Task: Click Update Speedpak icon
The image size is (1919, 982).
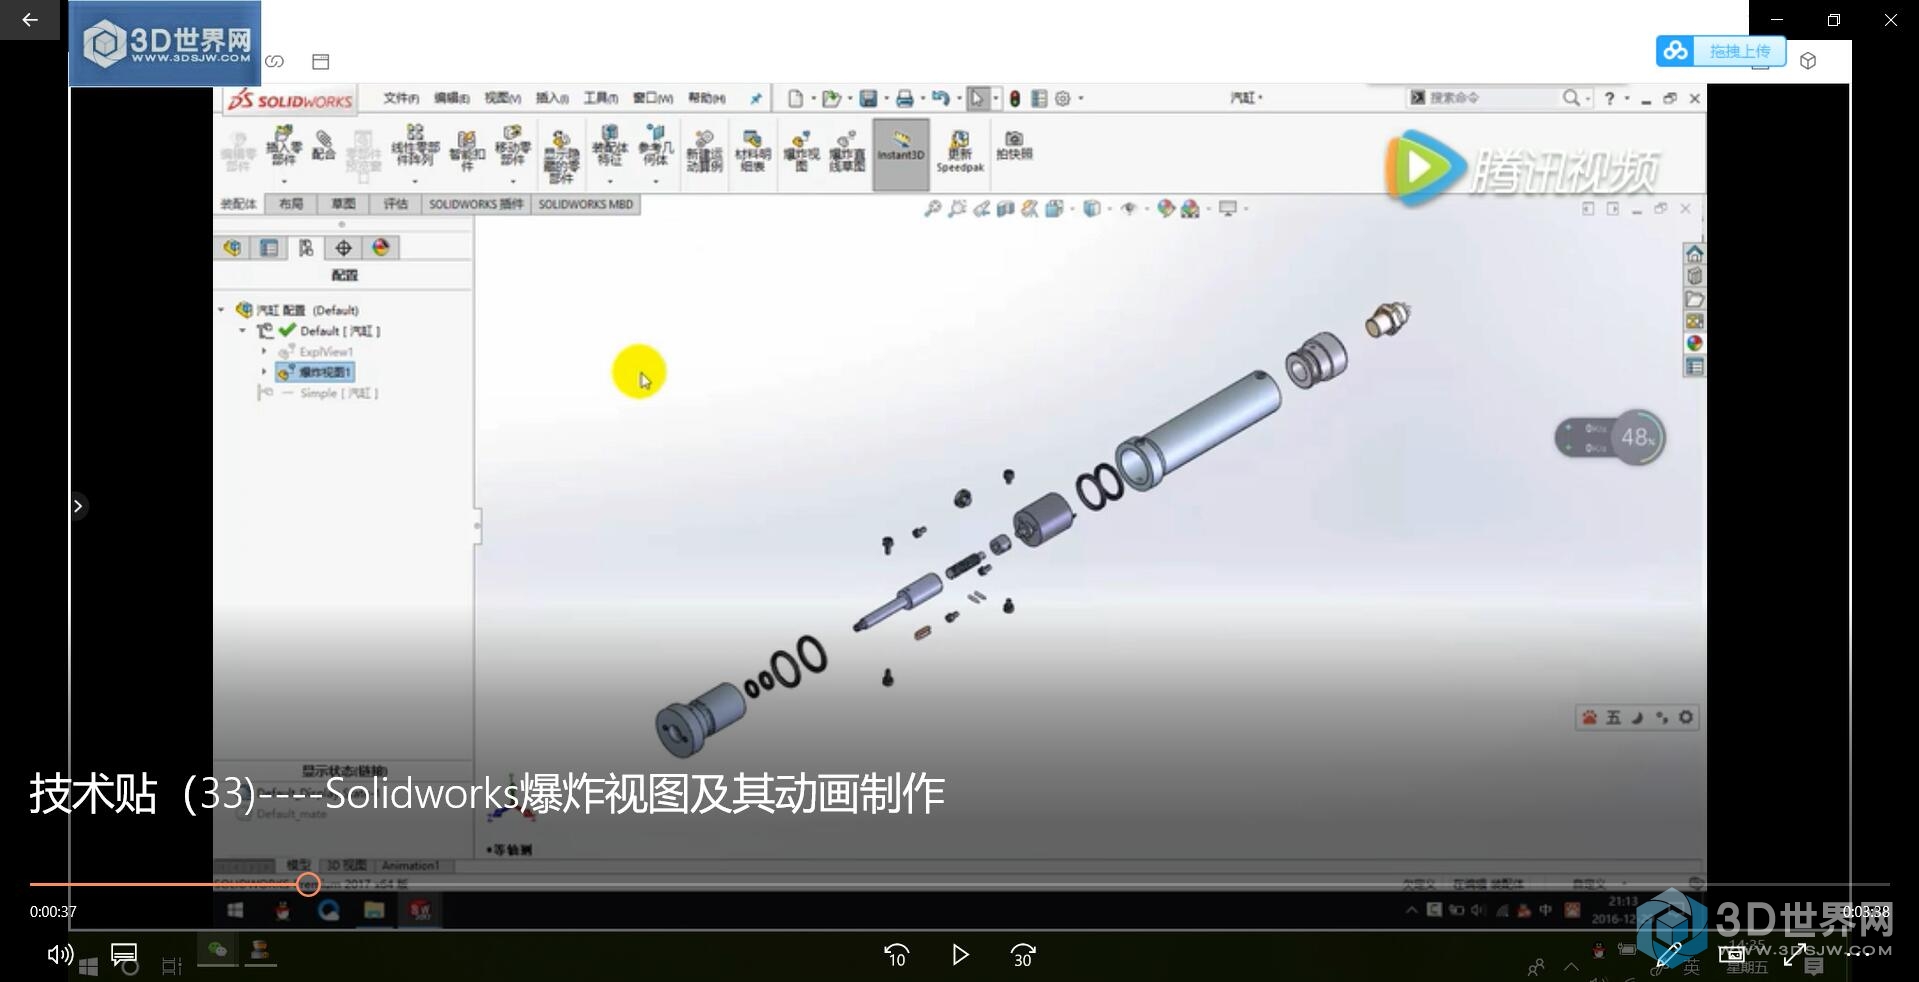Action: (960, 152)
